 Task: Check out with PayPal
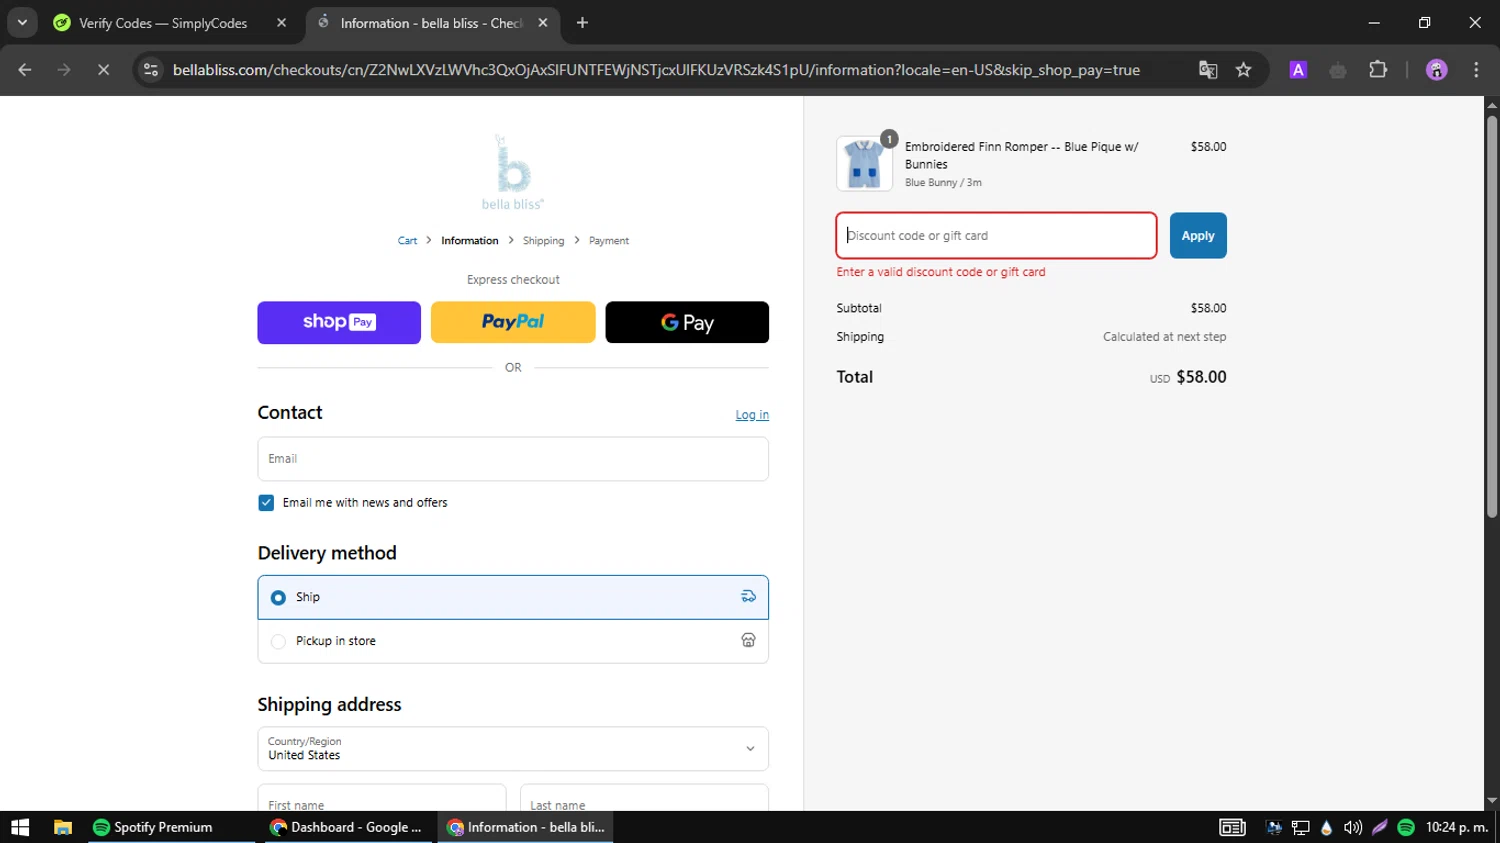pos(513,322)
